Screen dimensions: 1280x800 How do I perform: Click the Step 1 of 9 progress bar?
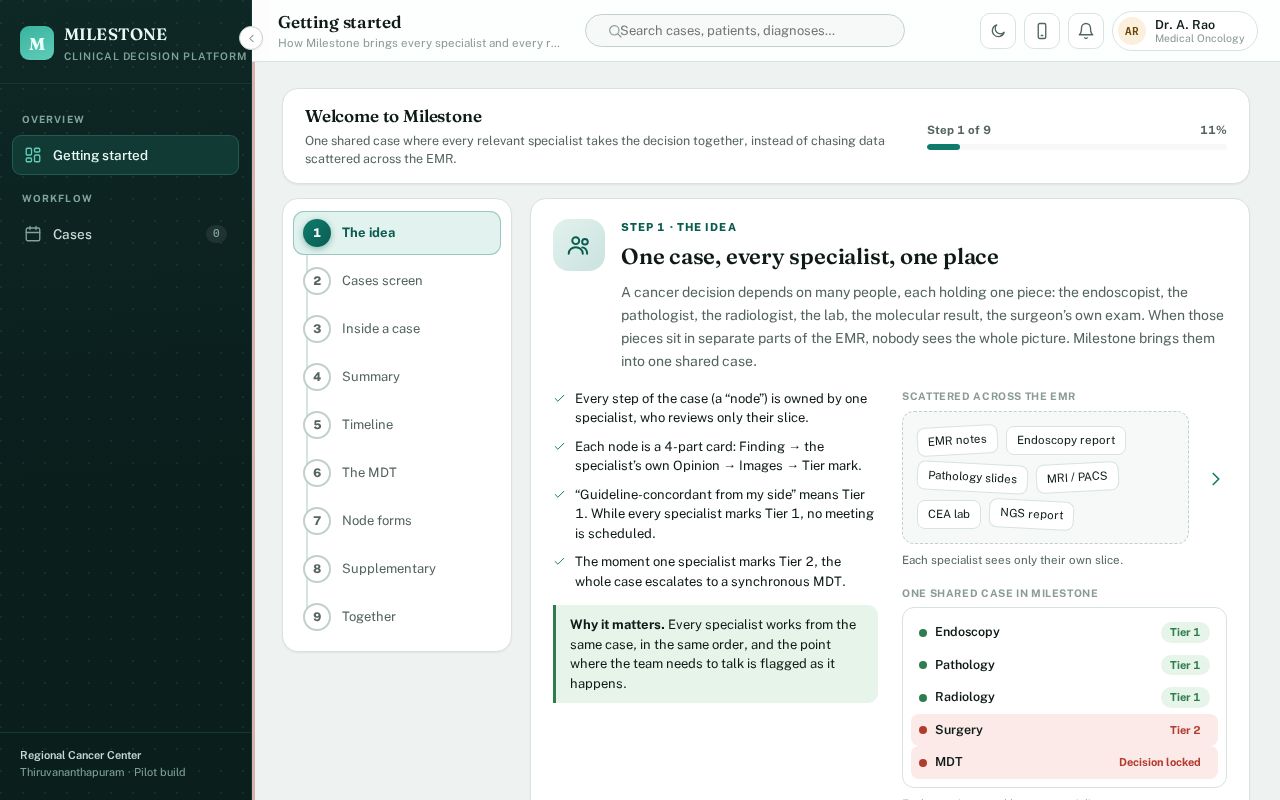tap(1077, 147)
